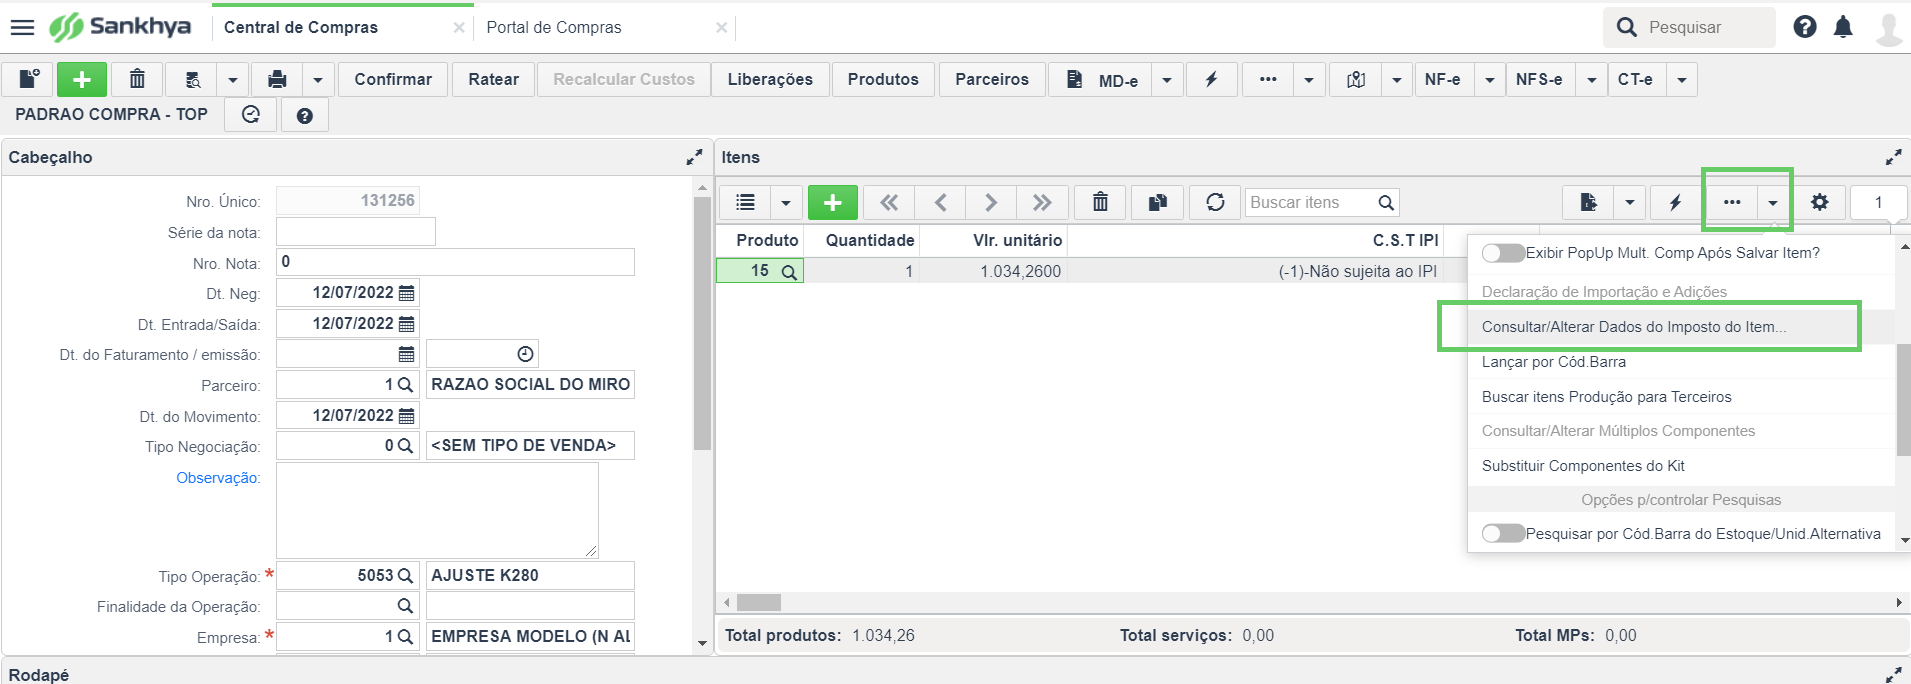
Task: Open the MD-e dropdown arrow
Action: pyautogui.click(x=1166, y=79)
